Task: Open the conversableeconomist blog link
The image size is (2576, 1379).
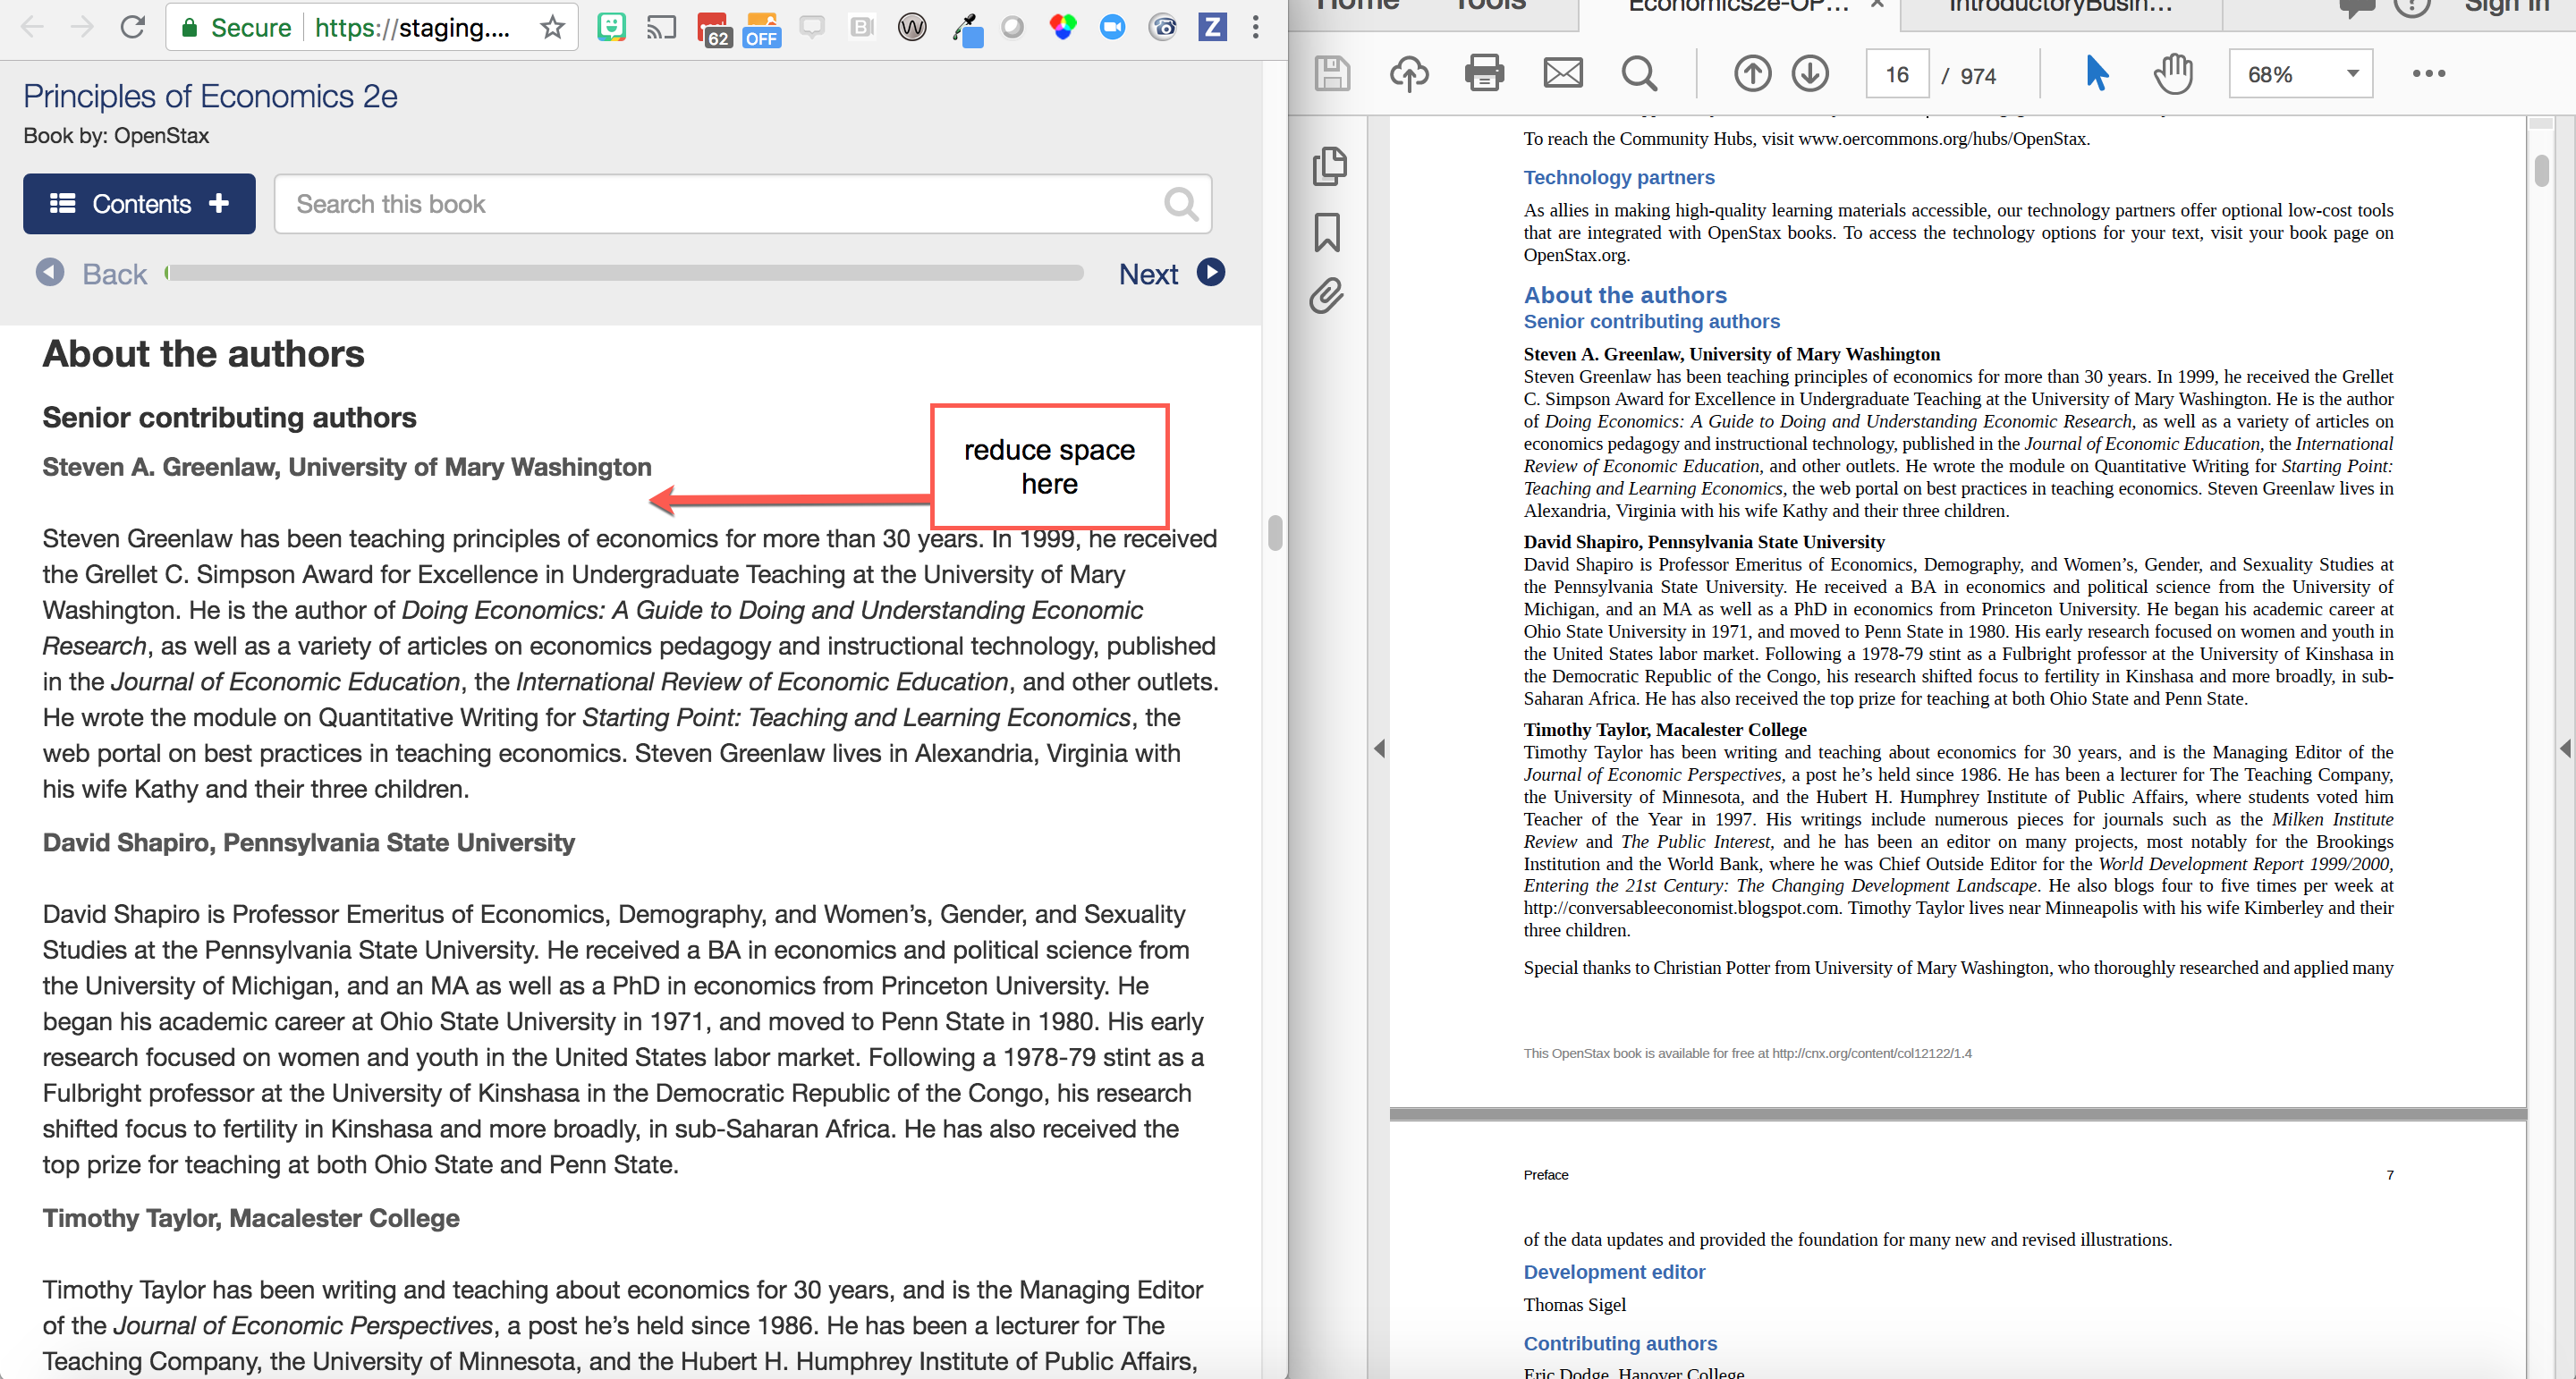Action: [1680, 908]
